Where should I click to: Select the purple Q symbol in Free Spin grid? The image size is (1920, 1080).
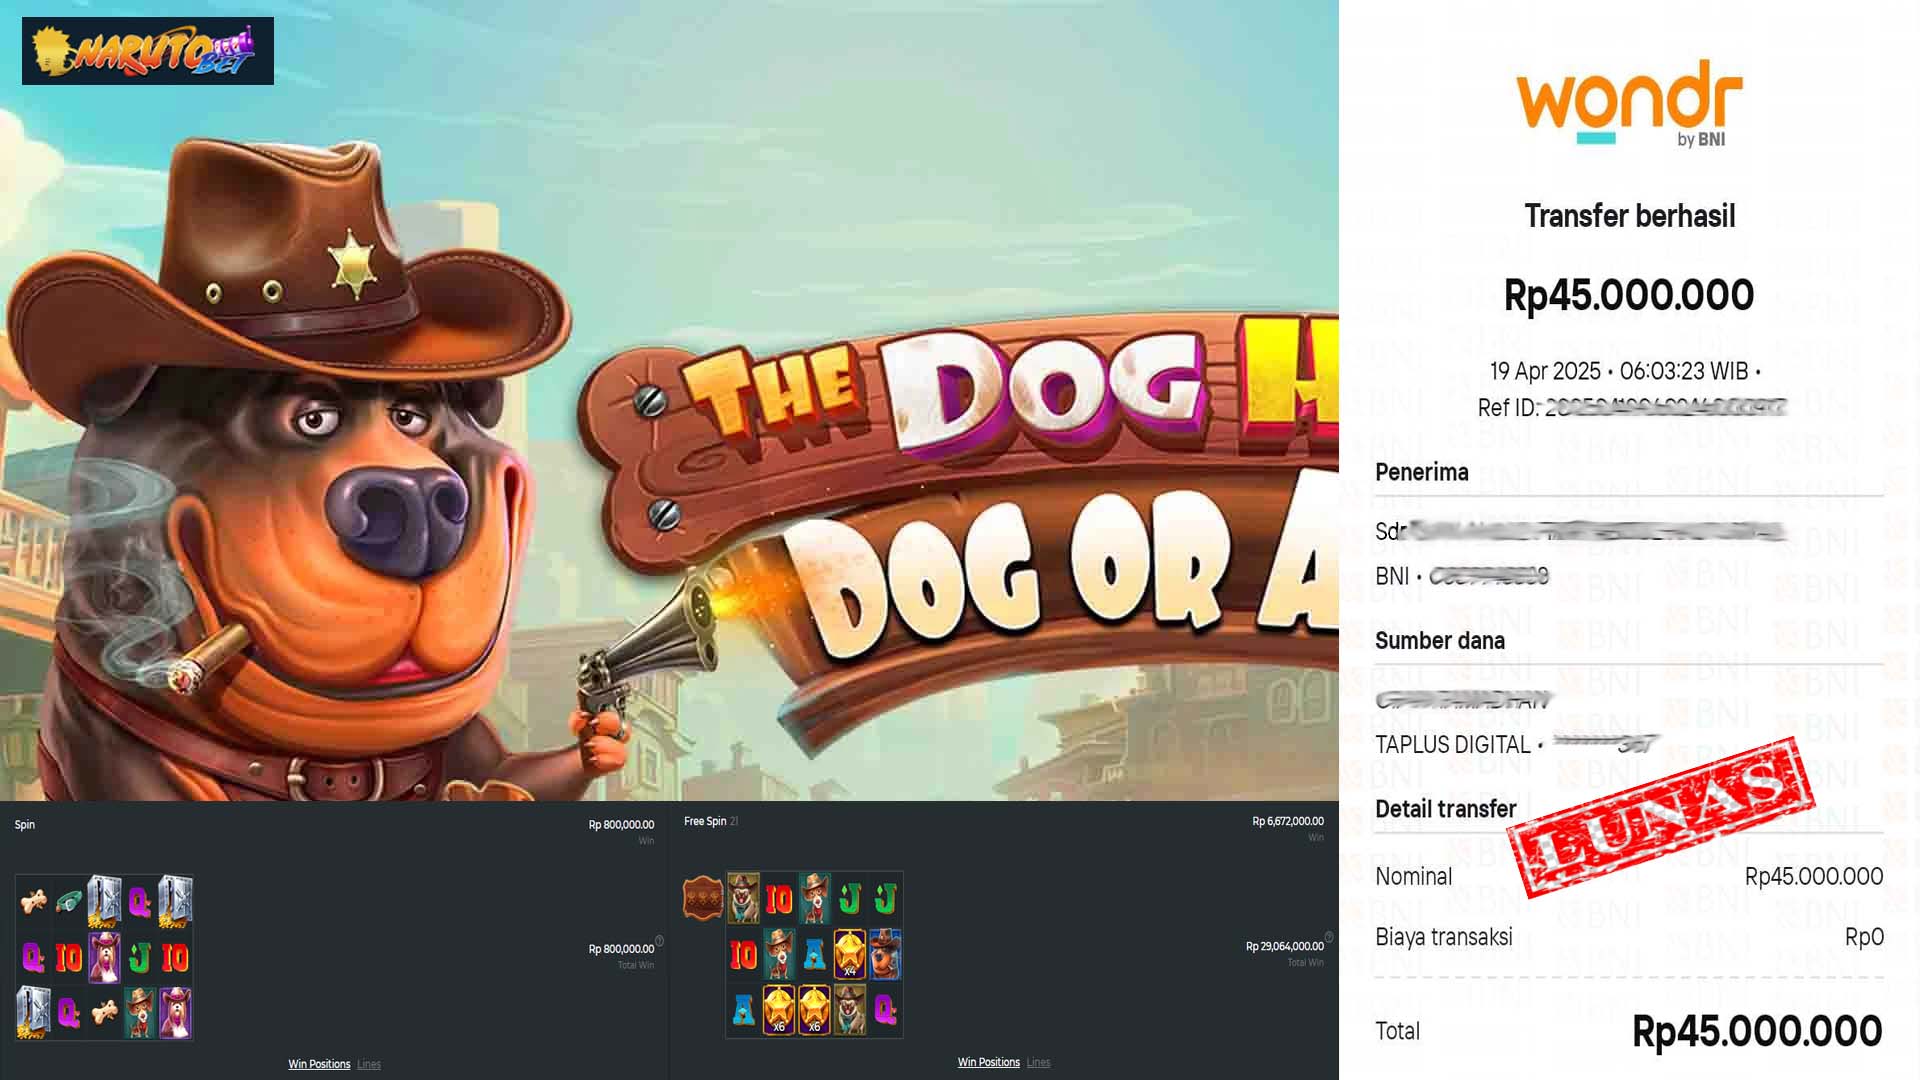(885, 1010)
